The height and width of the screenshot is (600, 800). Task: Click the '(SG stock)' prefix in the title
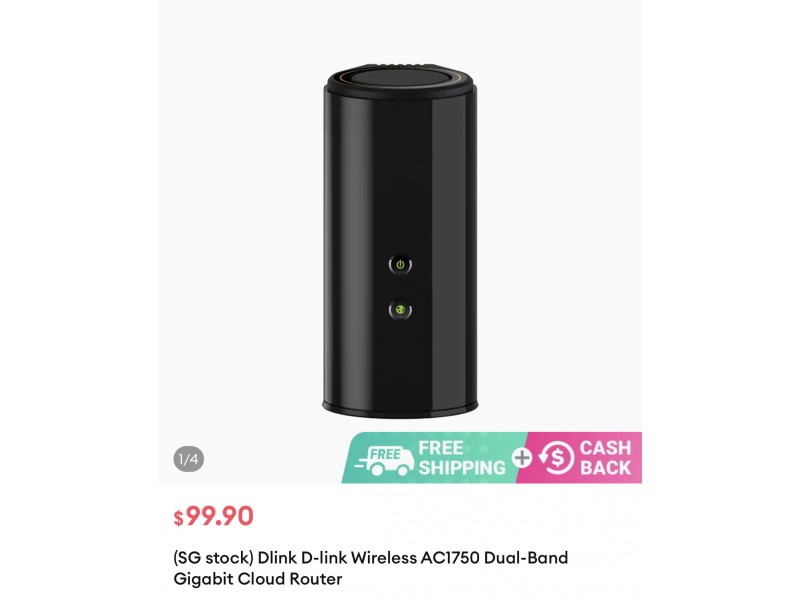click(213, 558)
